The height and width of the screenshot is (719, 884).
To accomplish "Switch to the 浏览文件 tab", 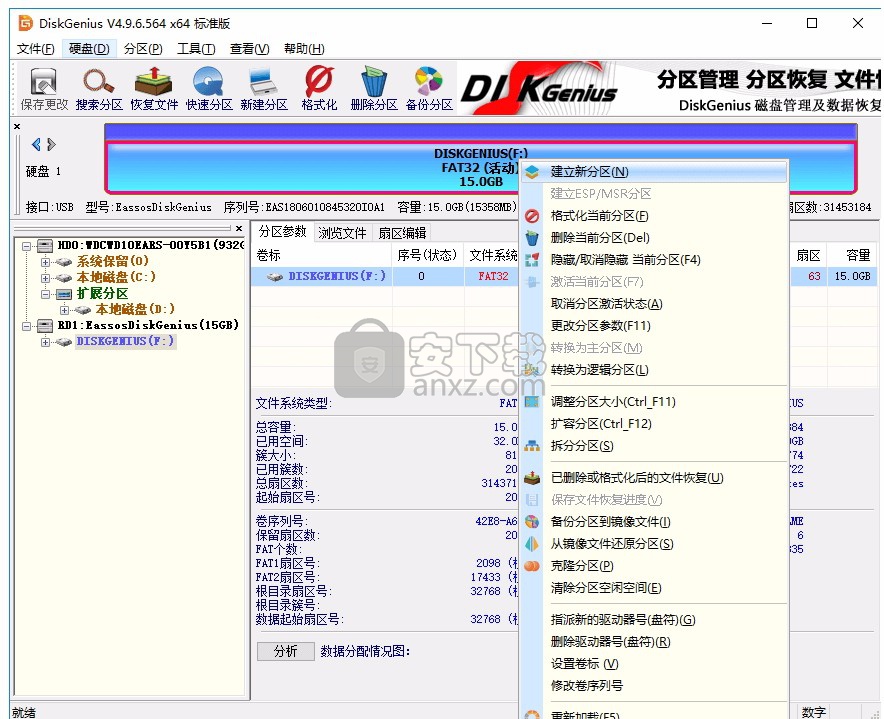I will tap(342, 232).
